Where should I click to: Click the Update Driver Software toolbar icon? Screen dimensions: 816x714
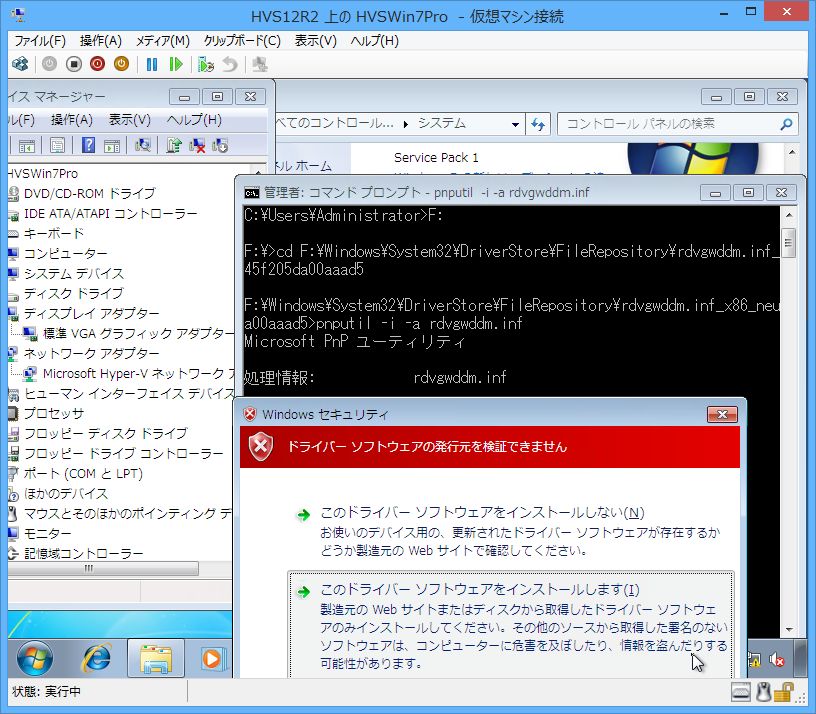[173, 146]
